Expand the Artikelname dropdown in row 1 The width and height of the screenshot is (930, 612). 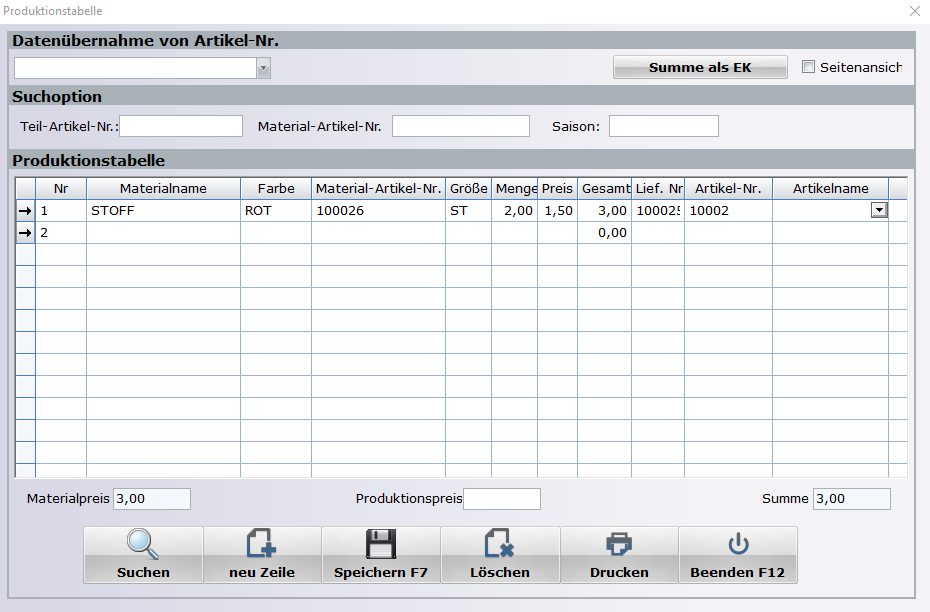coord(879,210)
